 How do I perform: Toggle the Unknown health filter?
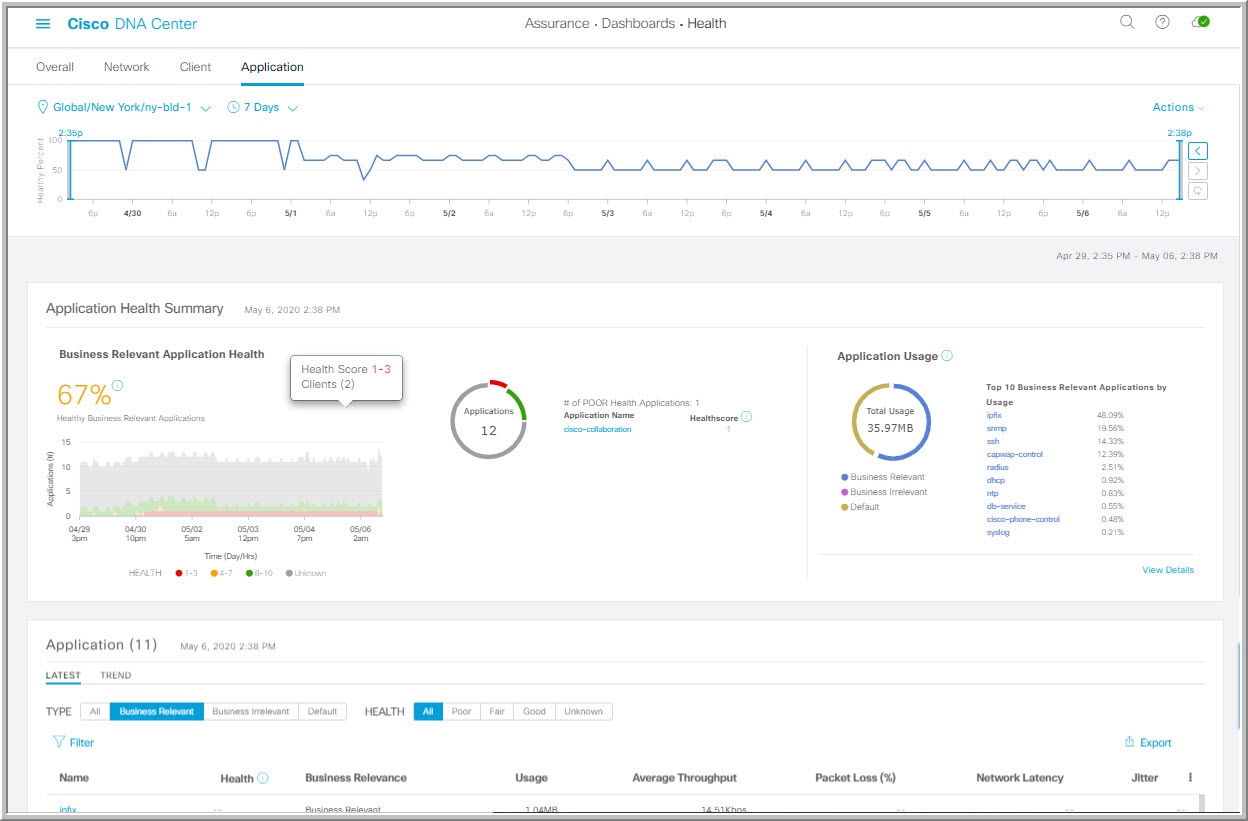point(583,712)
